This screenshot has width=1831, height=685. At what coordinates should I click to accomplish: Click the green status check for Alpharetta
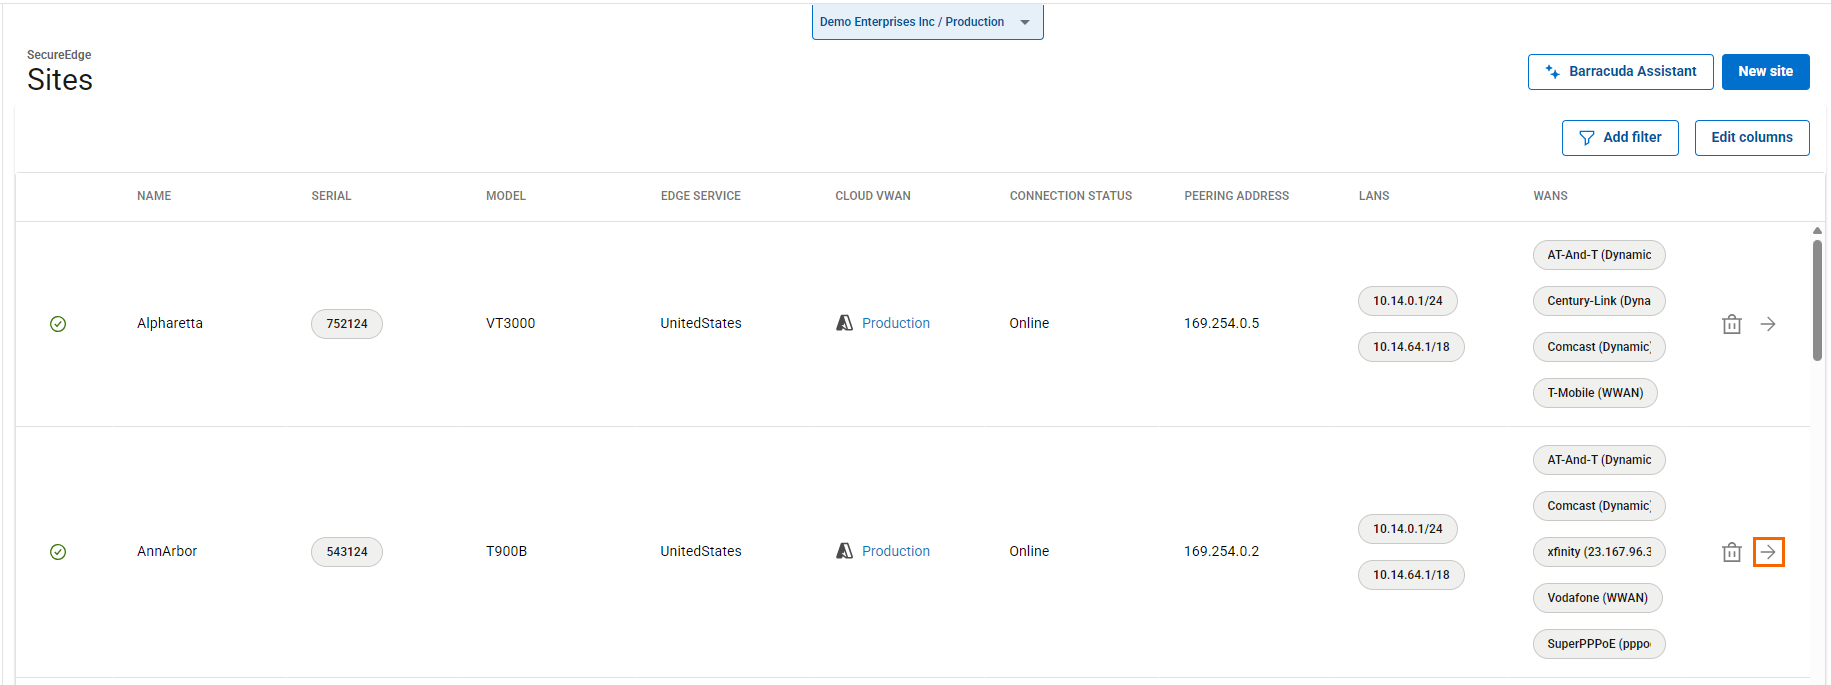click(x=58, y=324)
